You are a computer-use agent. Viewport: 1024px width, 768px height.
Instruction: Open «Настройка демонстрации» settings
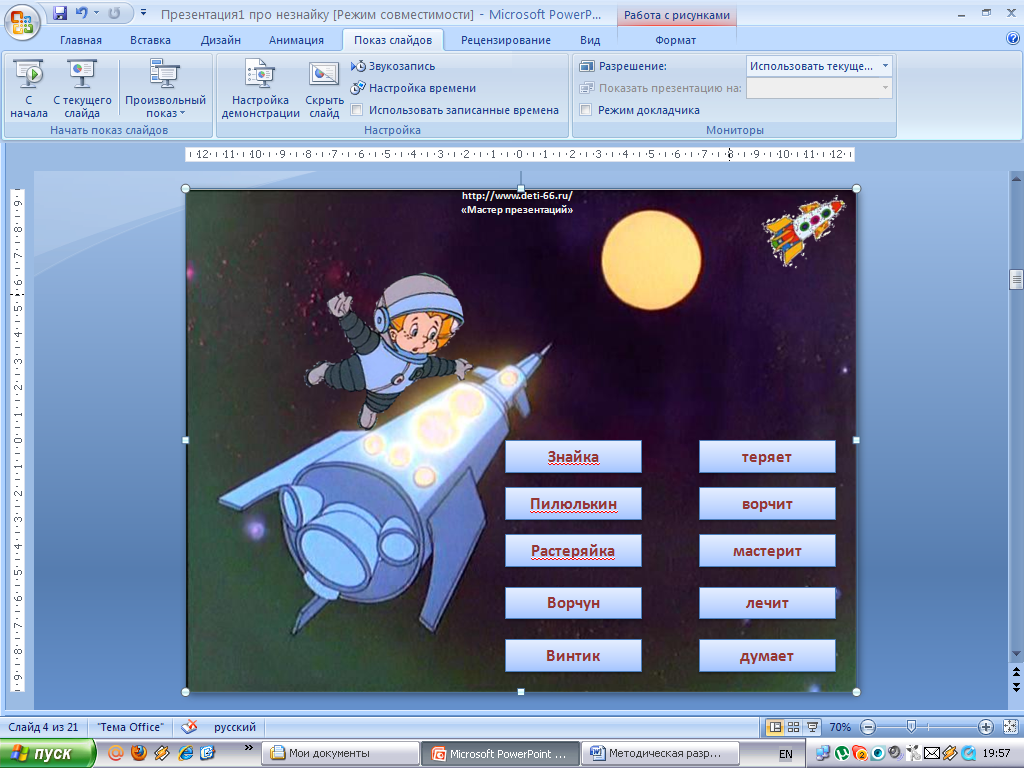tap(260, 89)
